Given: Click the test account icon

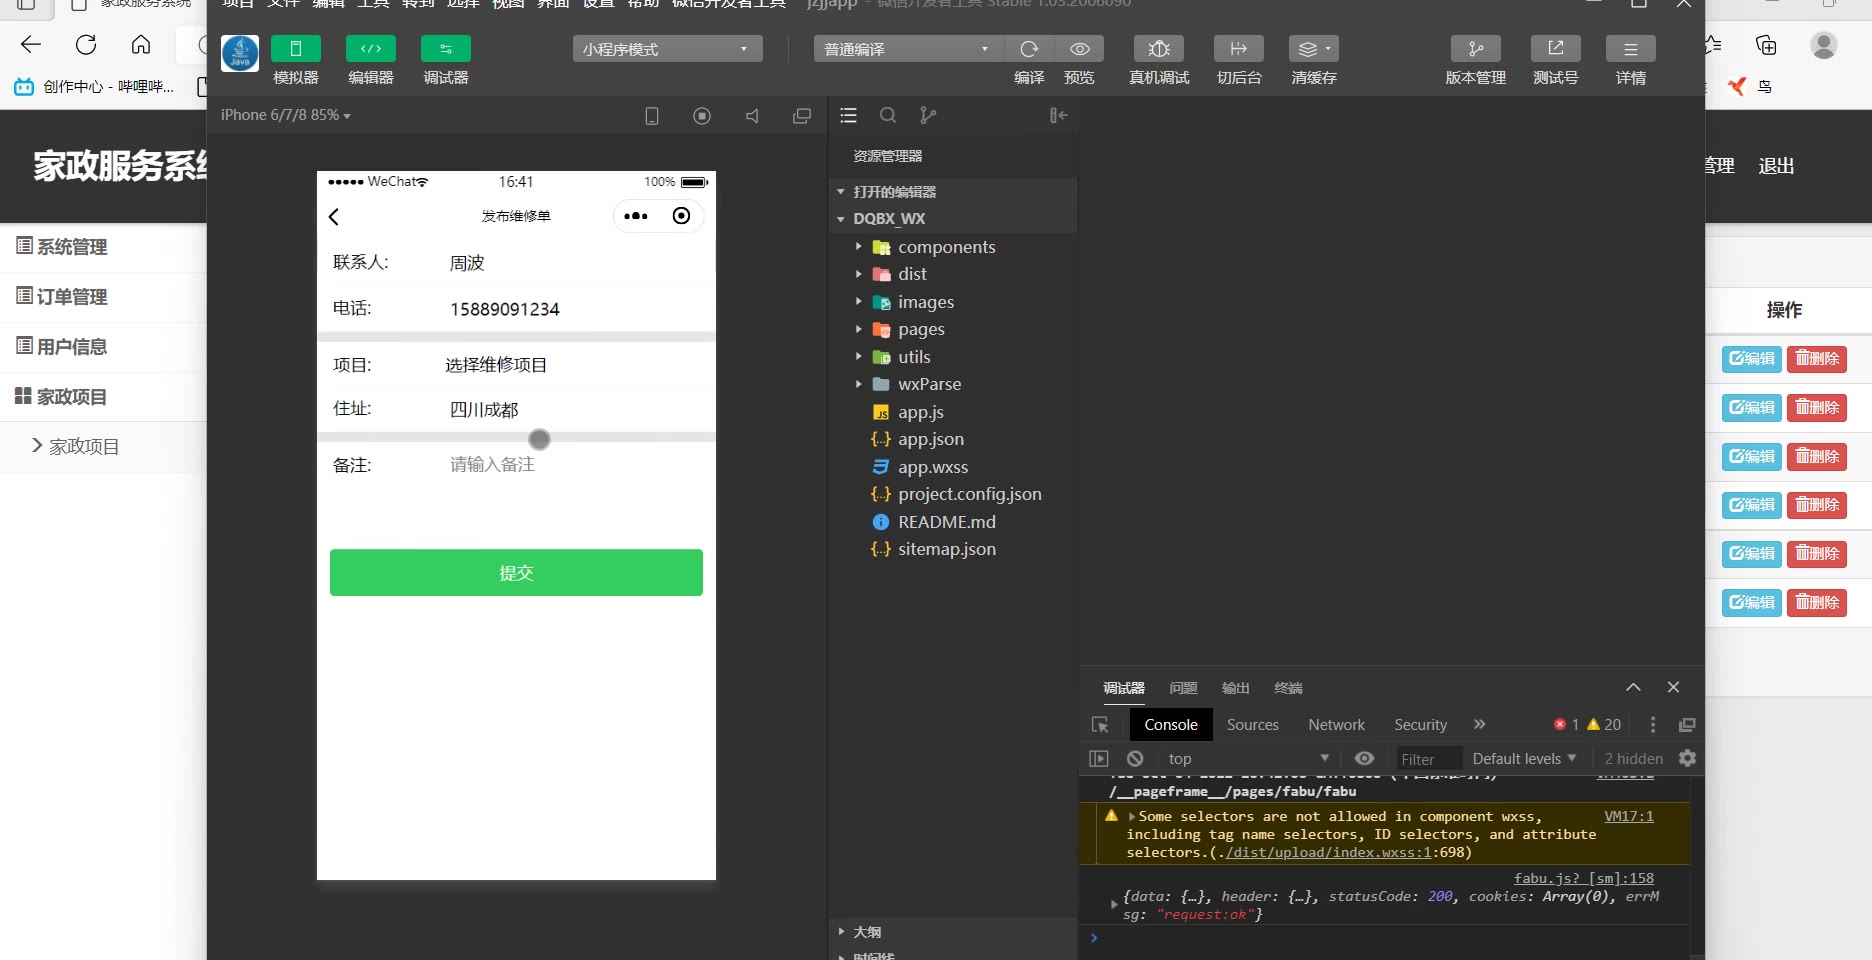Looking at the screenshot, I should click(1556, 49).
